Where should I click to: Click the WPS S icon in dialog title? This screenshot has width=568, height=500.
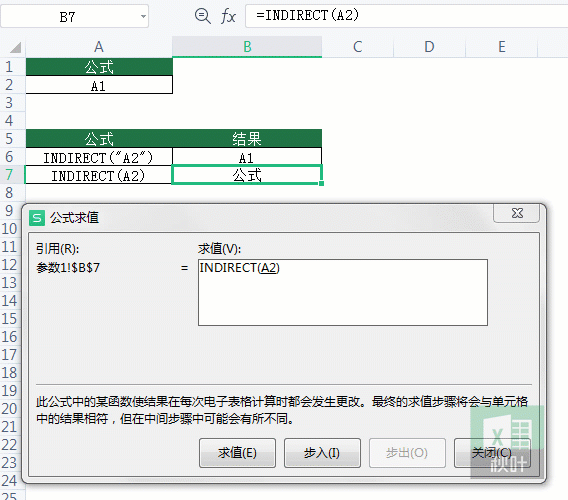[x=37, y=218]
